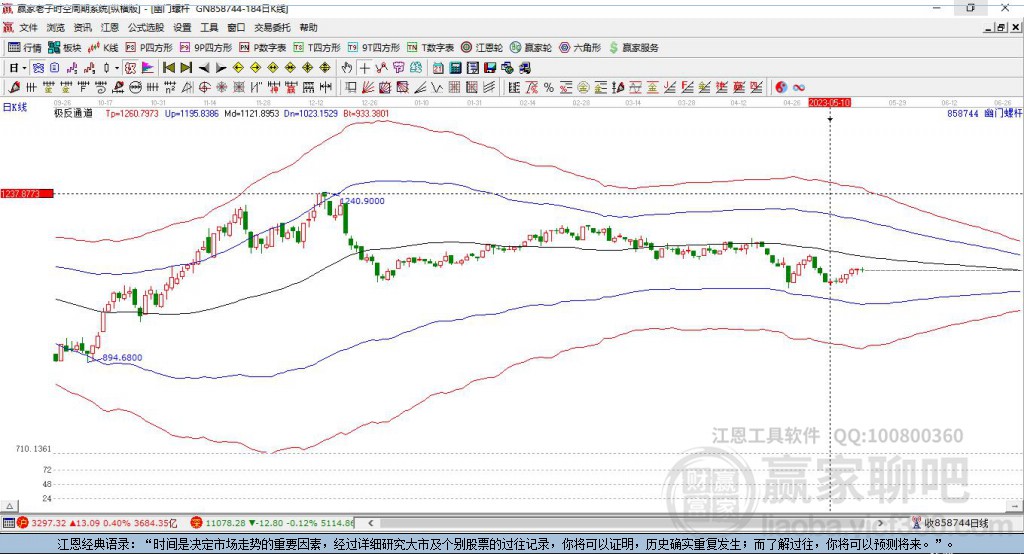This screenshot has height=554, width=1024.
Task: Open the 交易委托 menu
Action: (272, 27)
